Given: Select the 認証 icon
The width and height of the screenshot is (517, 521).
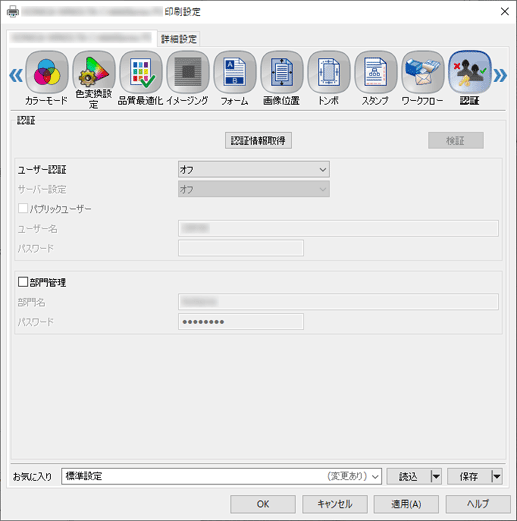Looking at the screenshot, I should [470, 72].
